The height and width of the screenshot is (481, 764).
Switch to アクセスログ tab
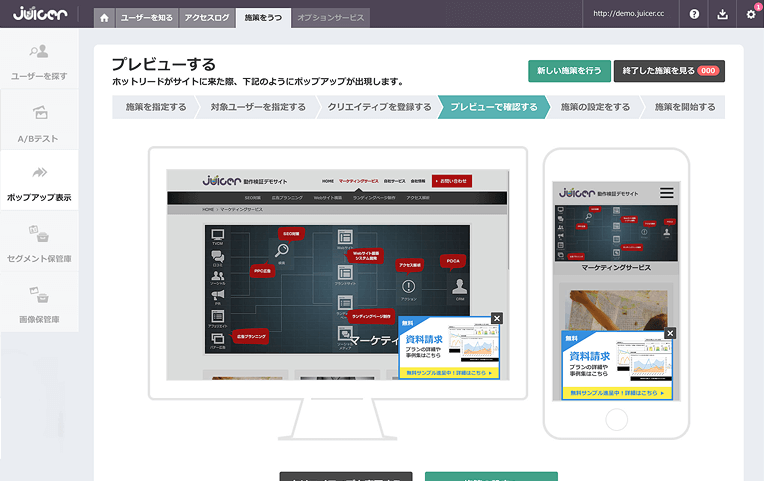pos(208,18)
